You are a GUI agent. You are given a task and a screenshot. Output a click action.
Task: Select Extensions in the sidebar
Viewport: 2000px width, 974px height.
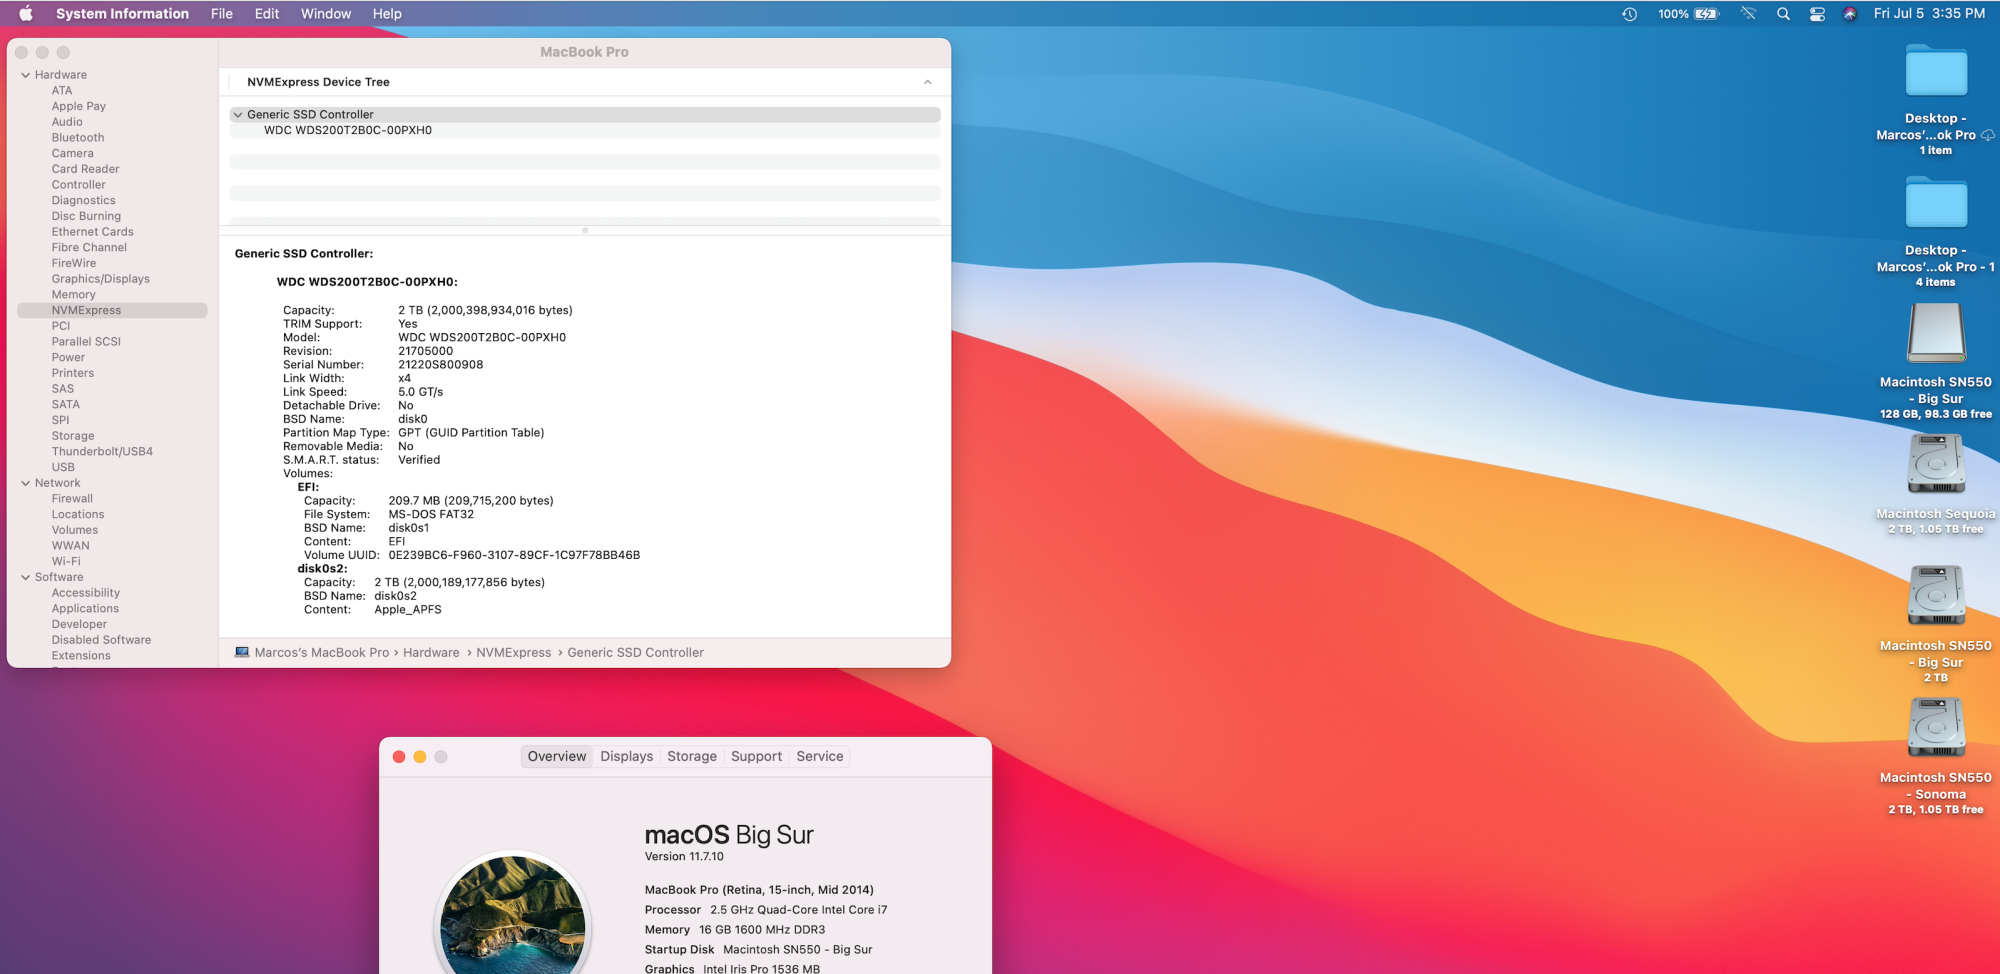[x=81, y=656]
